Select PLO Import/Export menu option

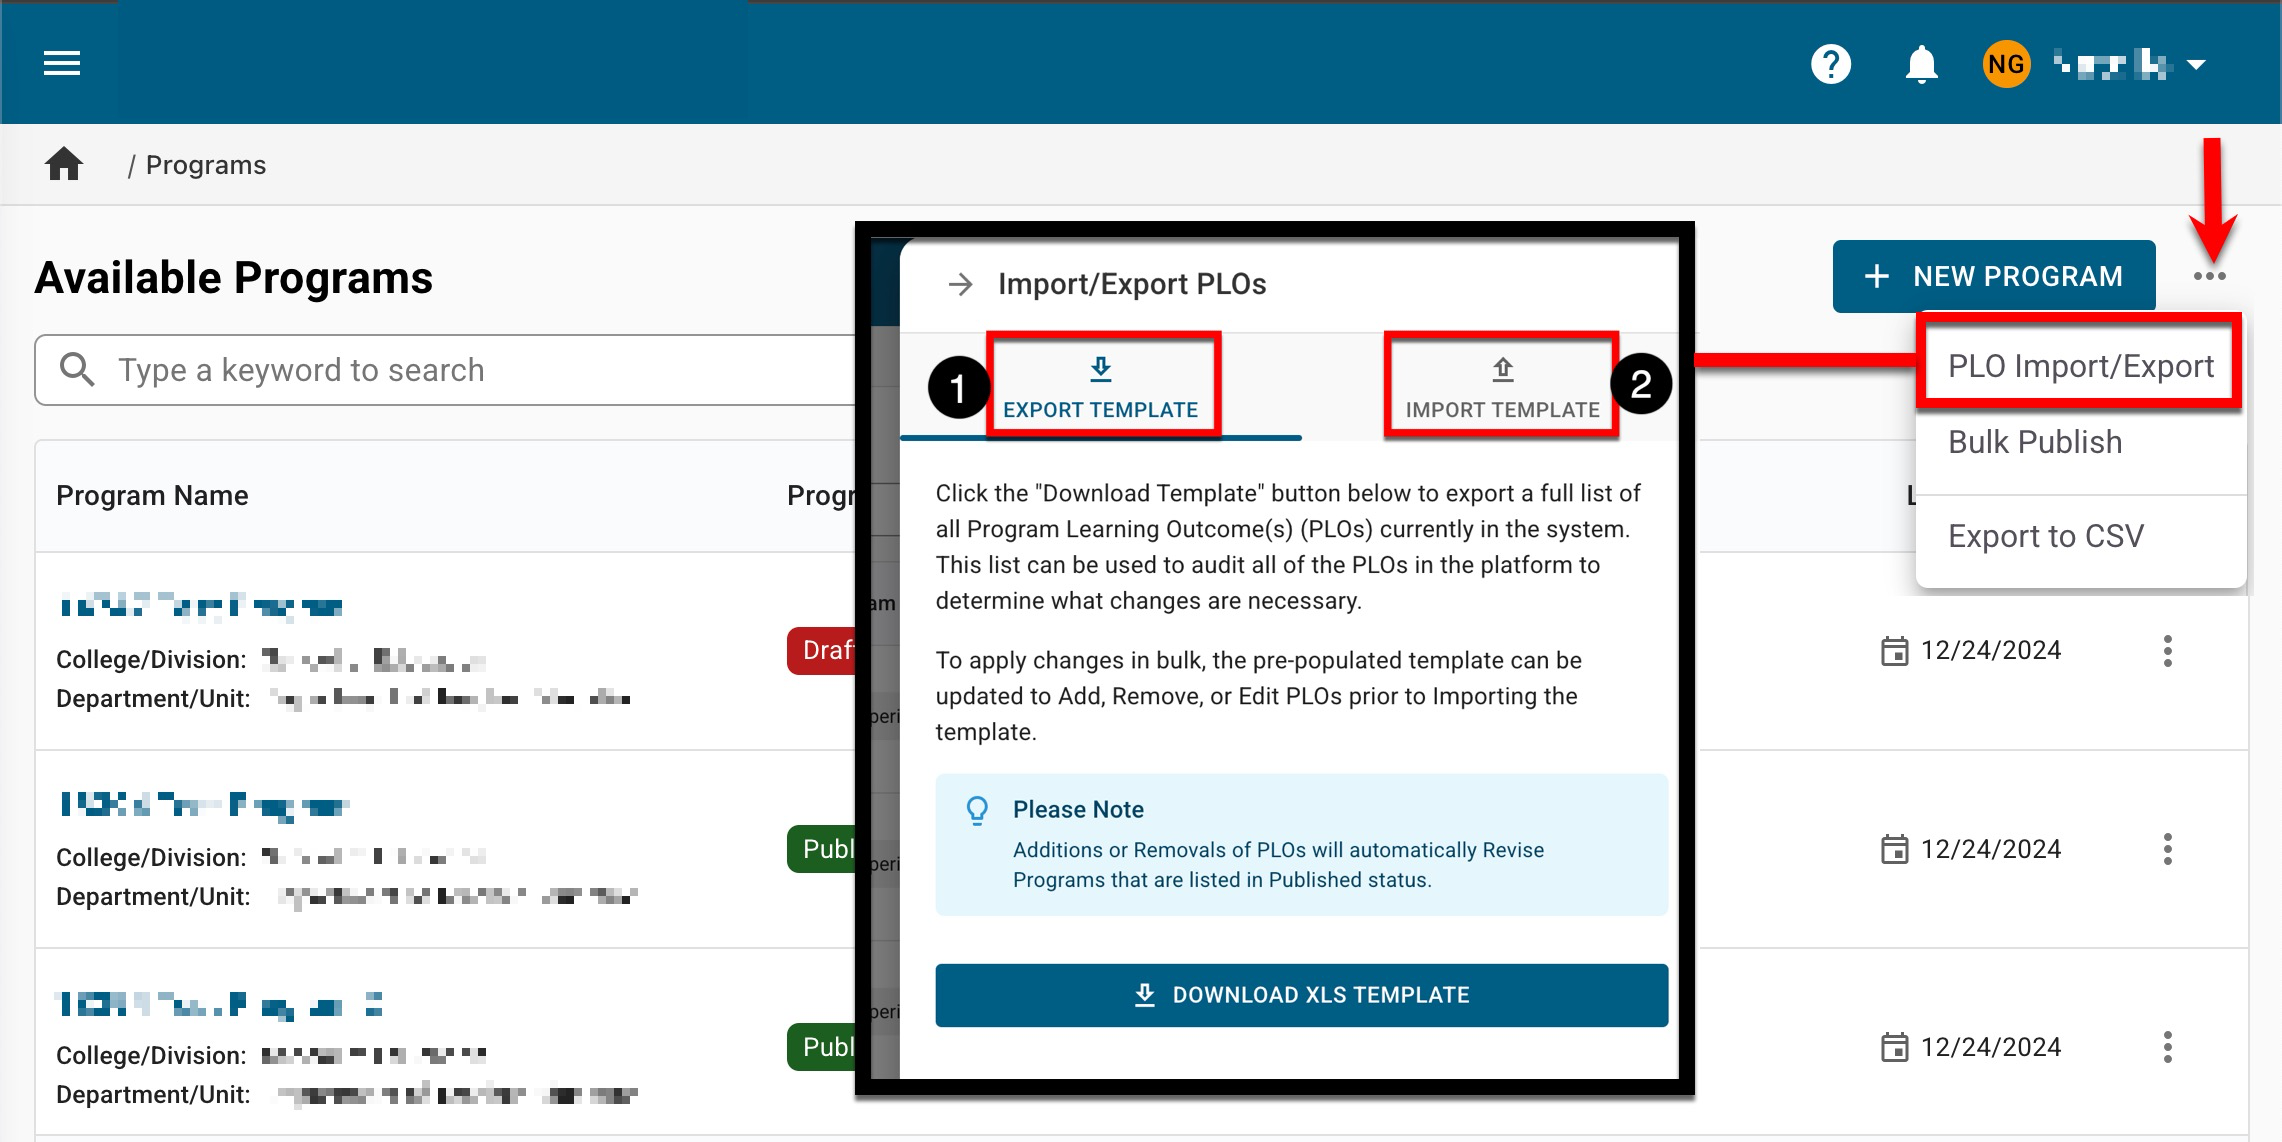2080,366
